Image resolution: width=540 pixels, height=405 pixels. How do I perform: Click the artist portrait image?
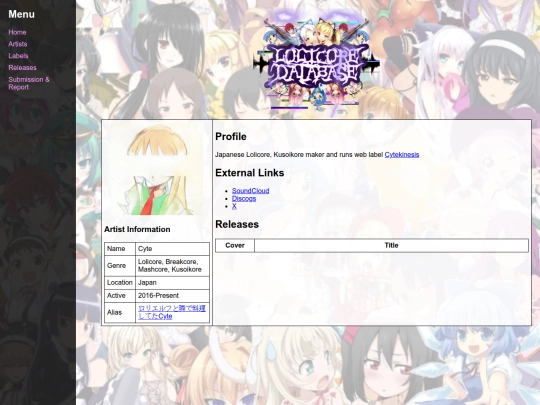[157, 169]
